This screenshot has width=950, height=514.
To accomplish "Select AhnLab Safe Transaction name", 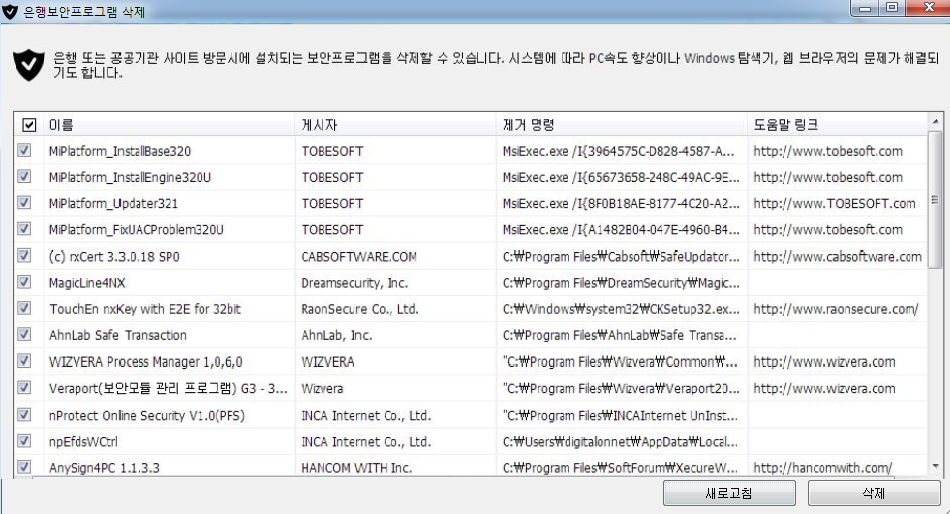I will tap(118, 335).
